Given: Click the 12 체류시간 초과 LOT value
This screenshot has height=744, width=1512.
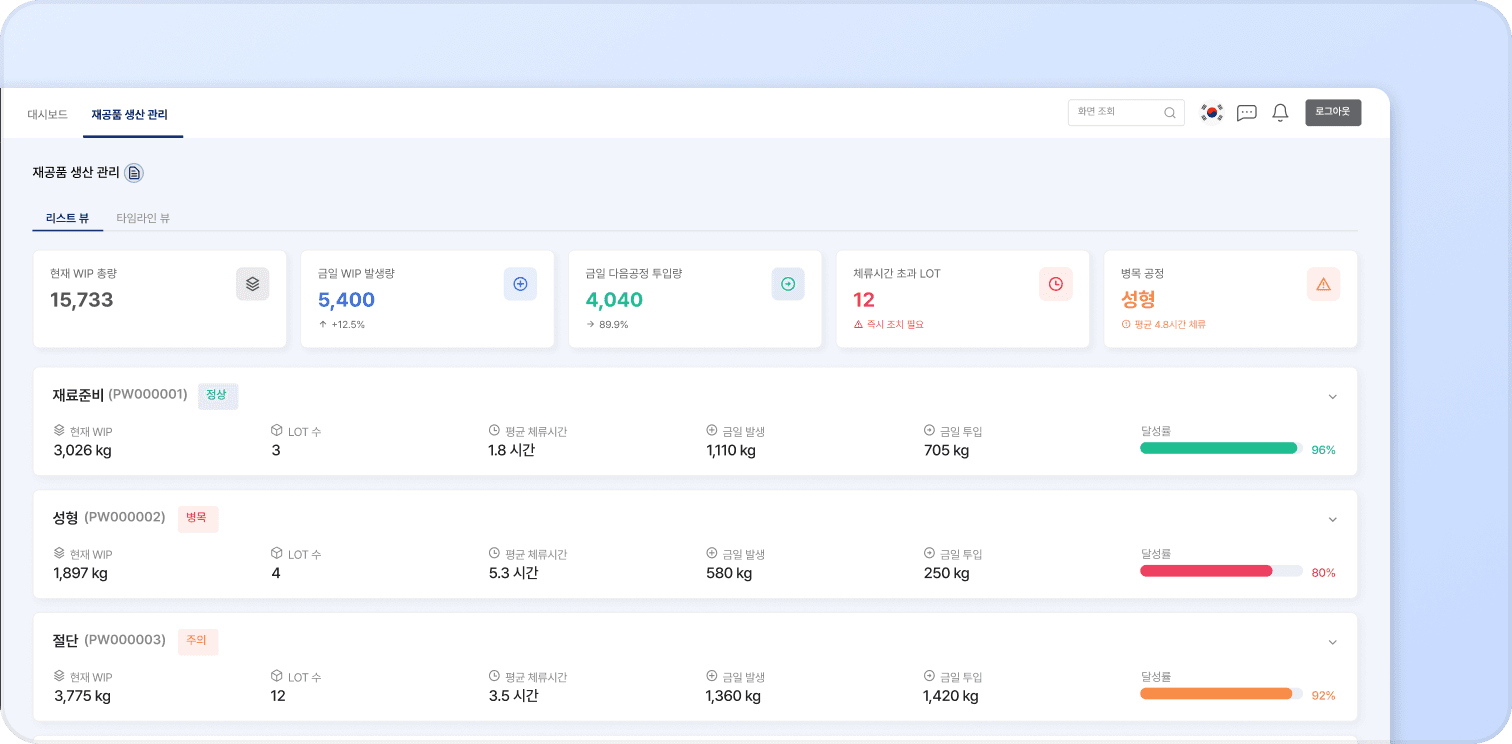Looking at the screenshot, I should click(x=864, y=300).
